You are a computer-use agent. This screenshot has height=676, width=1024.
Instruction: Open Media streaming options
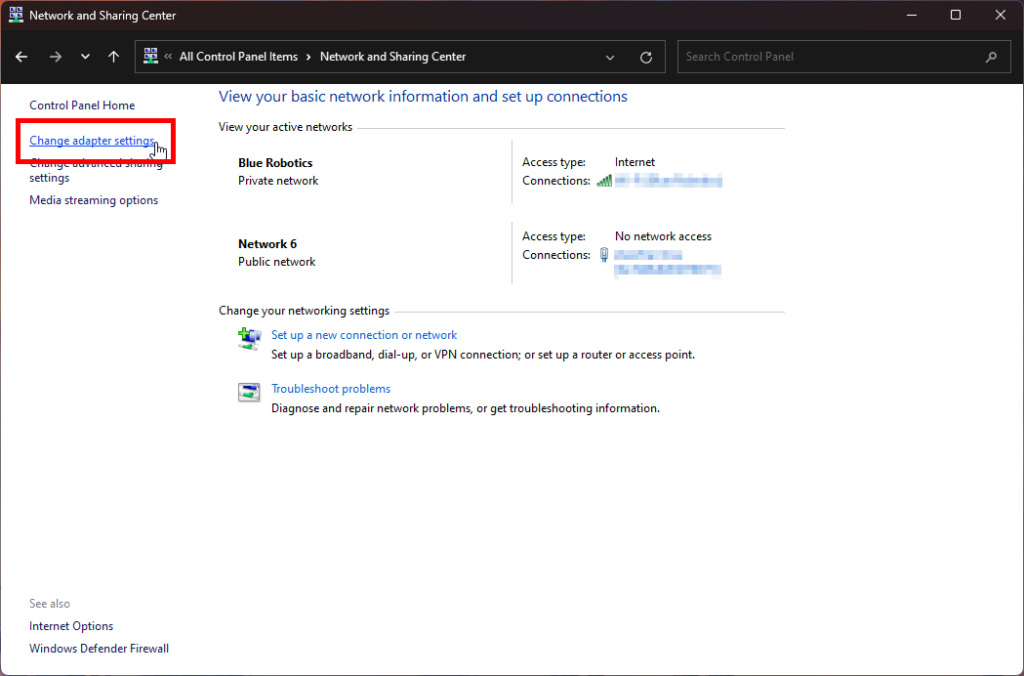tap(93, 199)
